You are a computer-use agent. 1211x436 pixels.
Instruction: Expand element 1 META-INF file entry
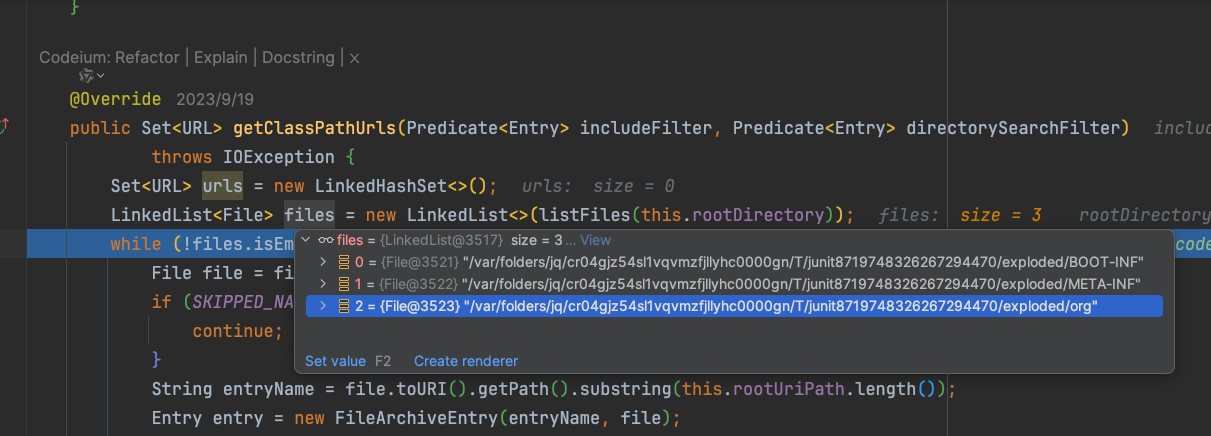coord(323,284)
